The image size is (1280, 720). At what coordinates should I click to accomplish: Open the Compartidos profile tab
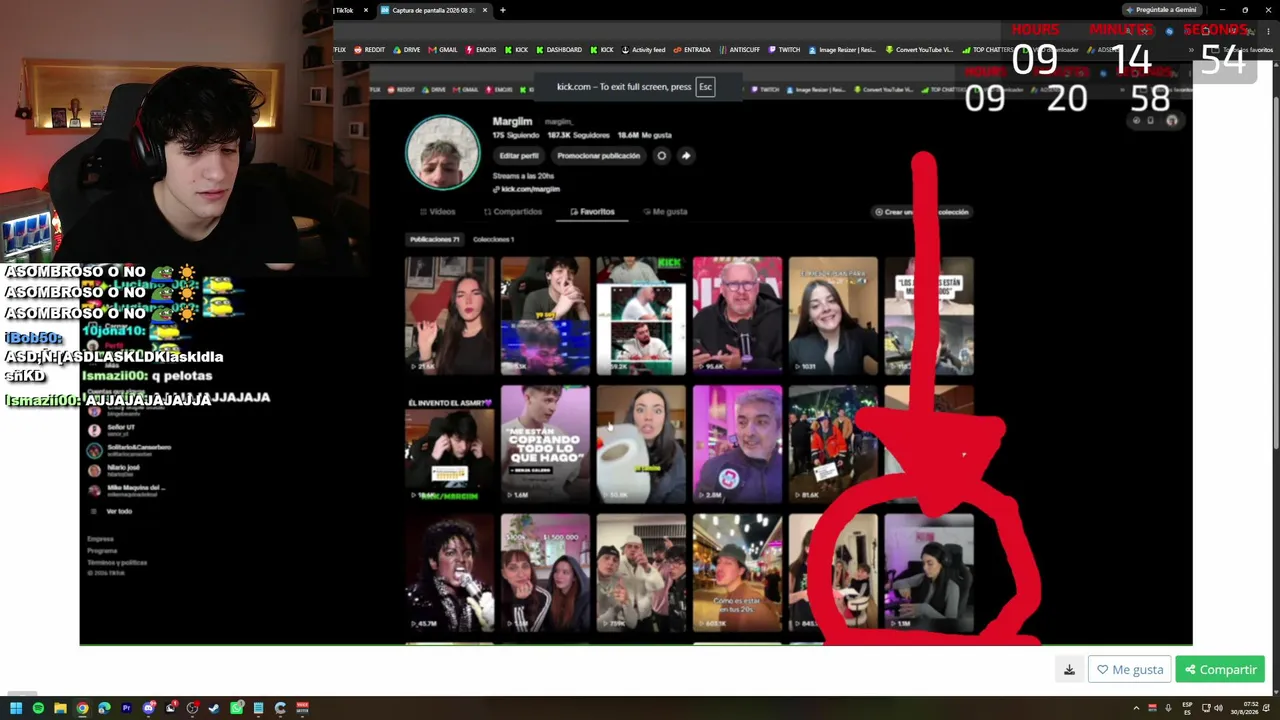(513, 212)
